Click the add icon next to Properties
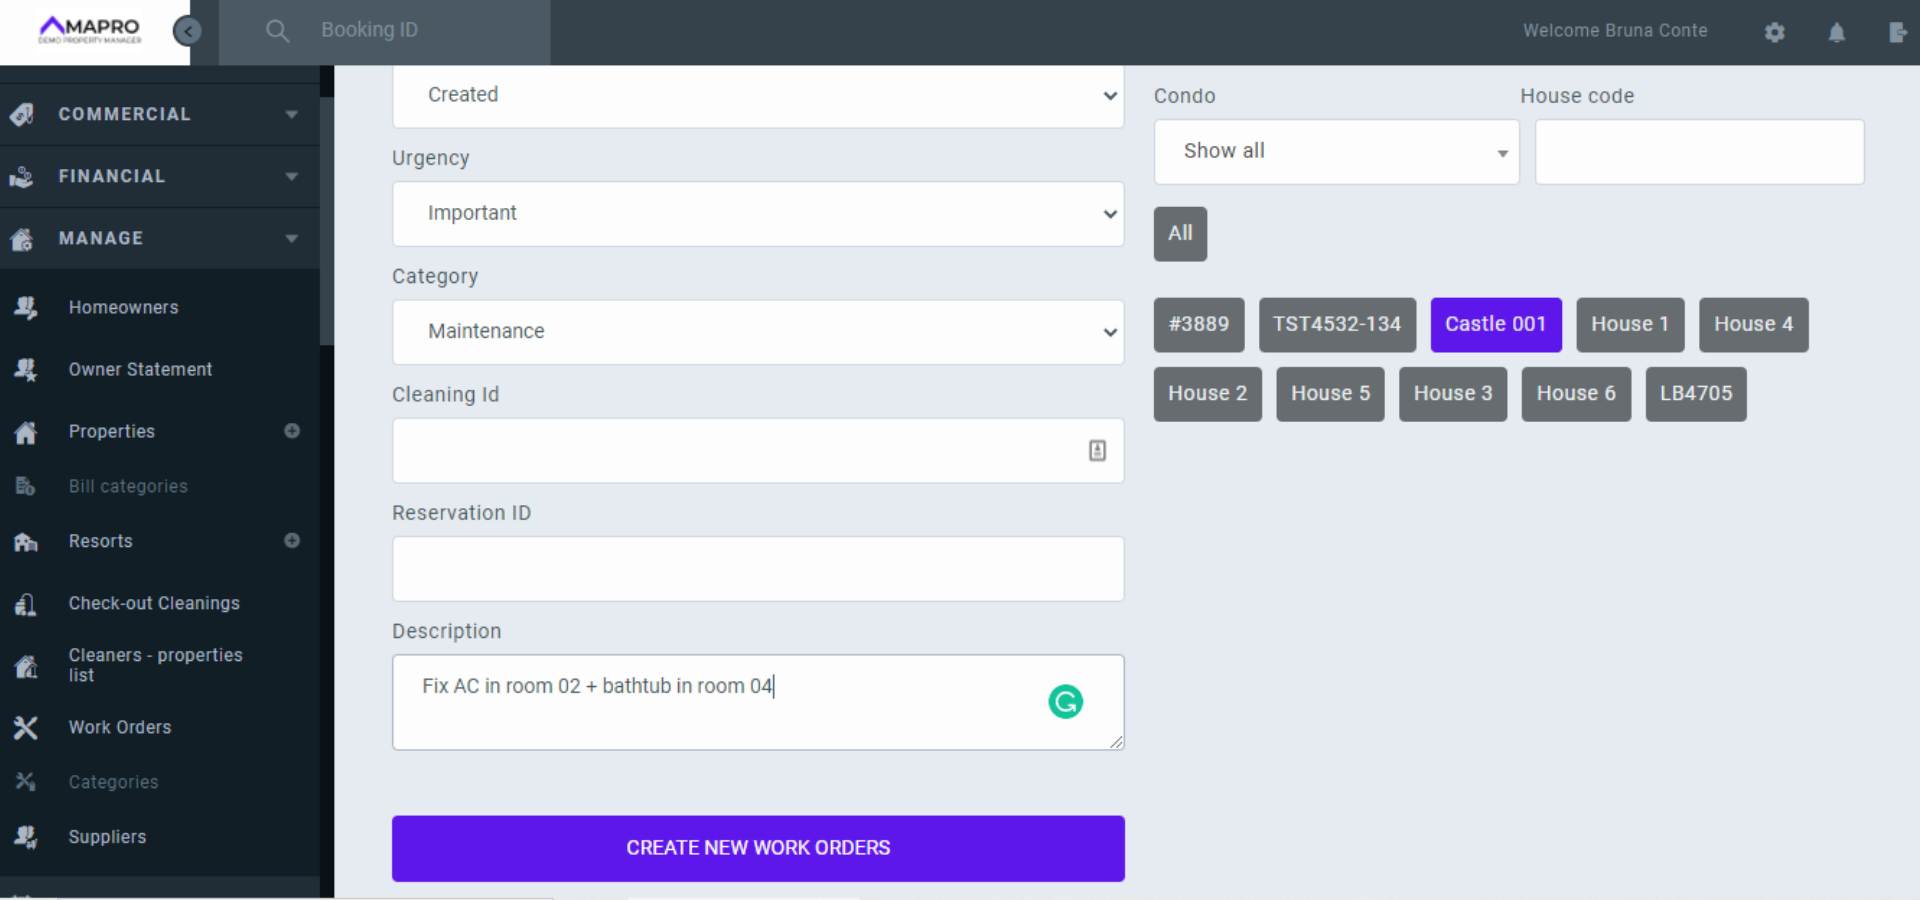1920x900 pixels. click(x=292, y=431)
